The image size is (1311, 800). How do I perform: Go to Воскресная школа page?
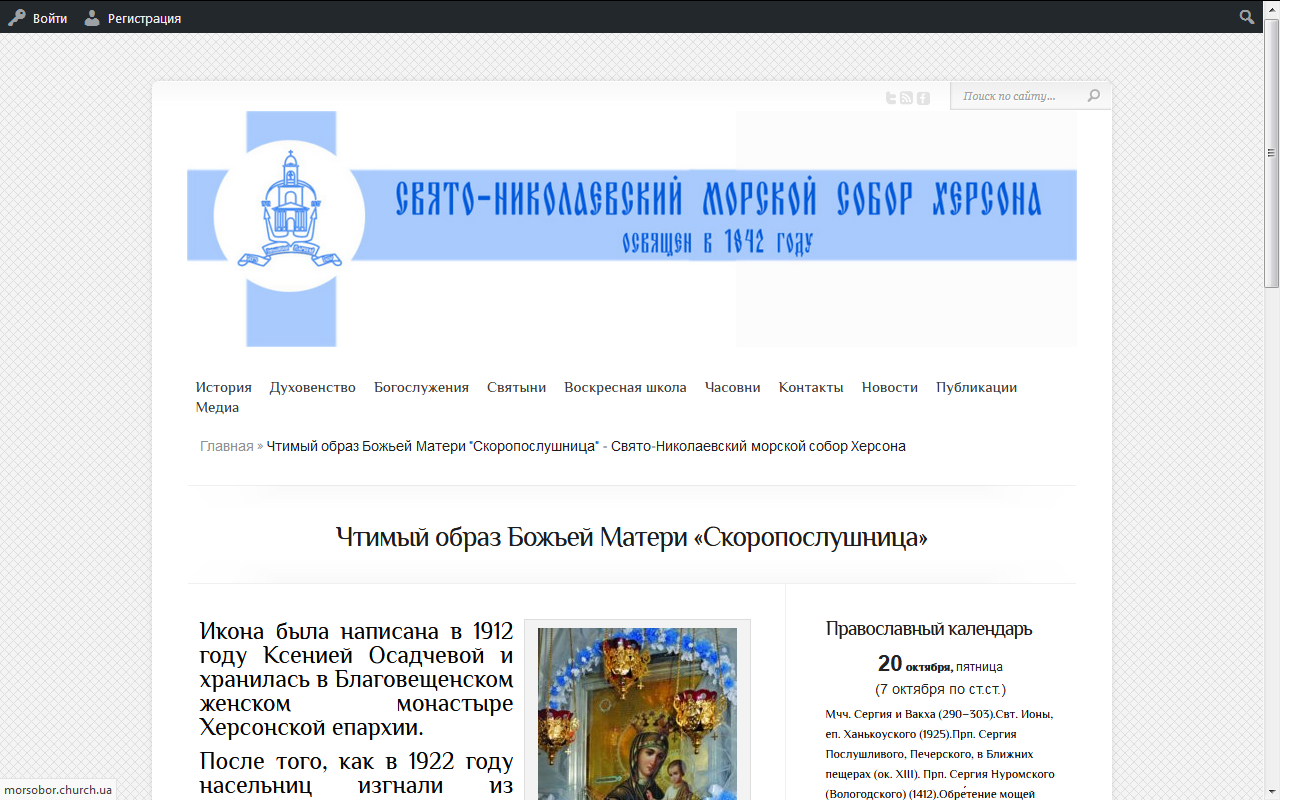click(625, 387)
